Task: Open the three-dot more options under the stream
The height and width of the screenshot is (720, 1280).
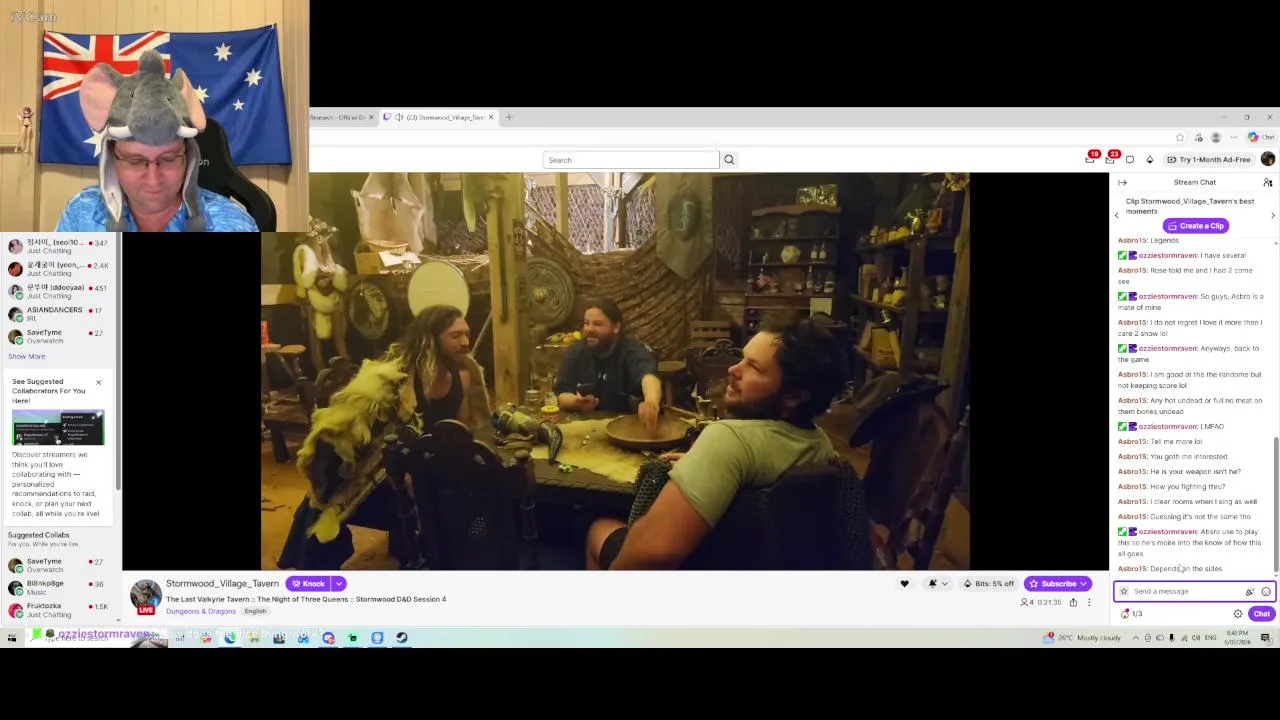Action: [1089, 602]
